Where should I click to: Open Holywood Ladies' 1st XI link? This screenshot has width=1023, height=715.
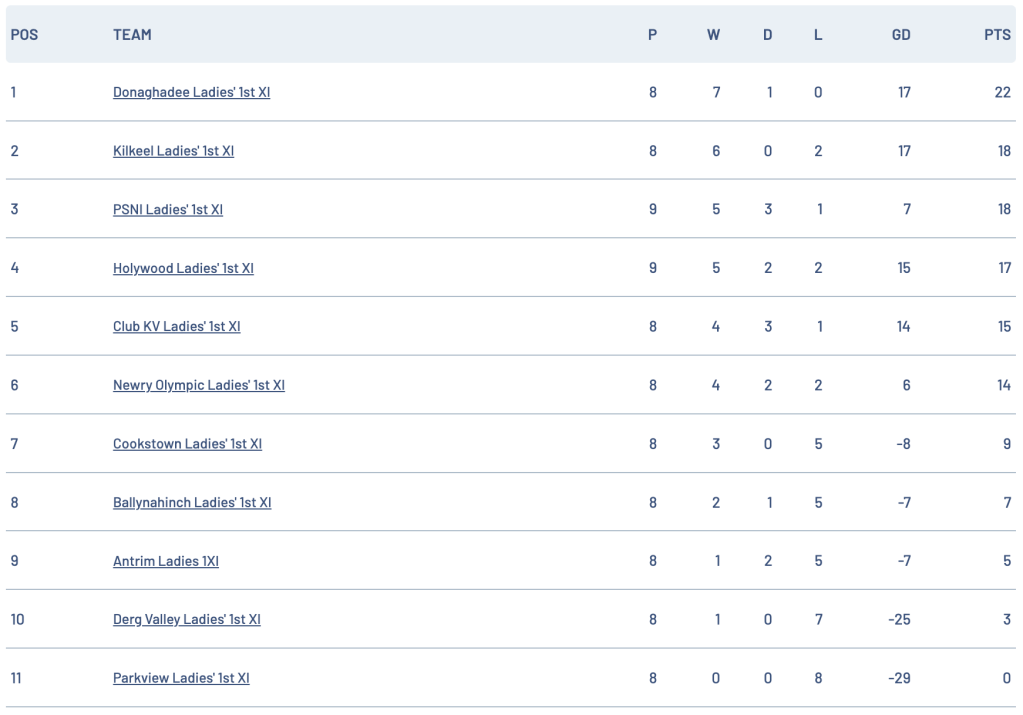coord(183,268)
